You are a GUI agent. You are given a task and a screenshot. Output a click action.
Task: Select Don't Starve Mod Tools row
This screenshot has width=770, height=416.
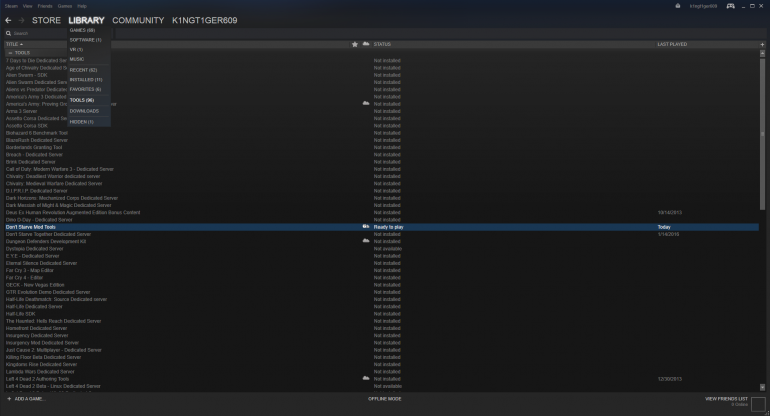pyautogui.click(x=382, y=227)
